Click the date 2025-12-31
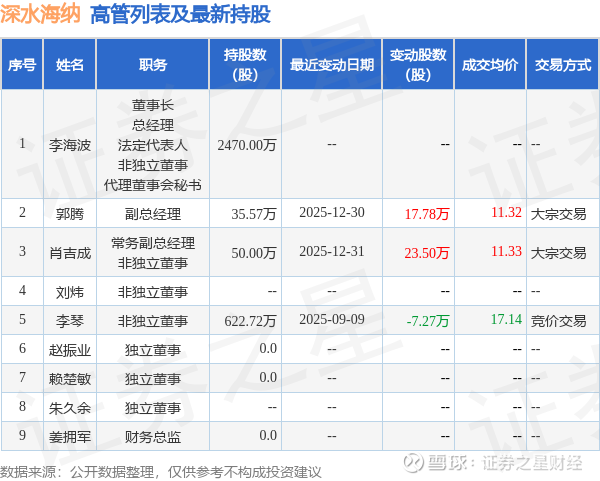600x481 pixels. [332, 251]
